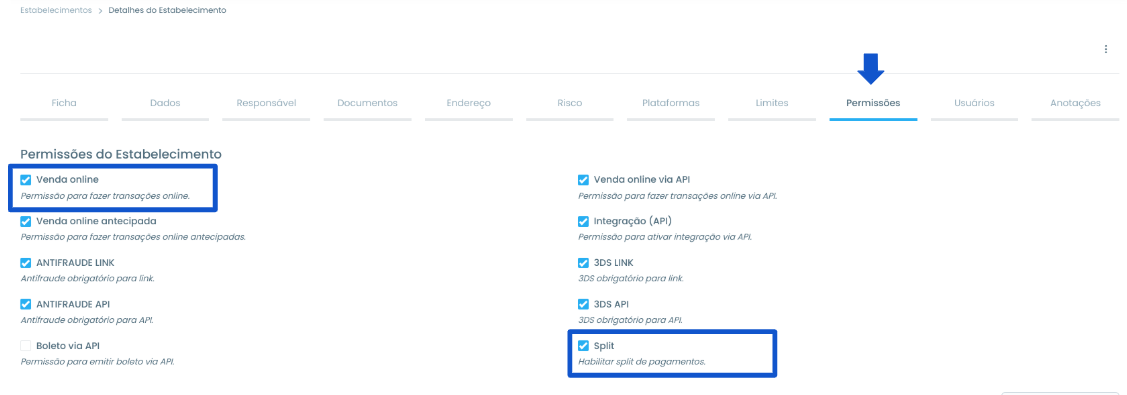Image resolution: width=1127 pixels, height=395 pixels.
Task: Uncheck Venda online via API
Action: tap(584, 180)
